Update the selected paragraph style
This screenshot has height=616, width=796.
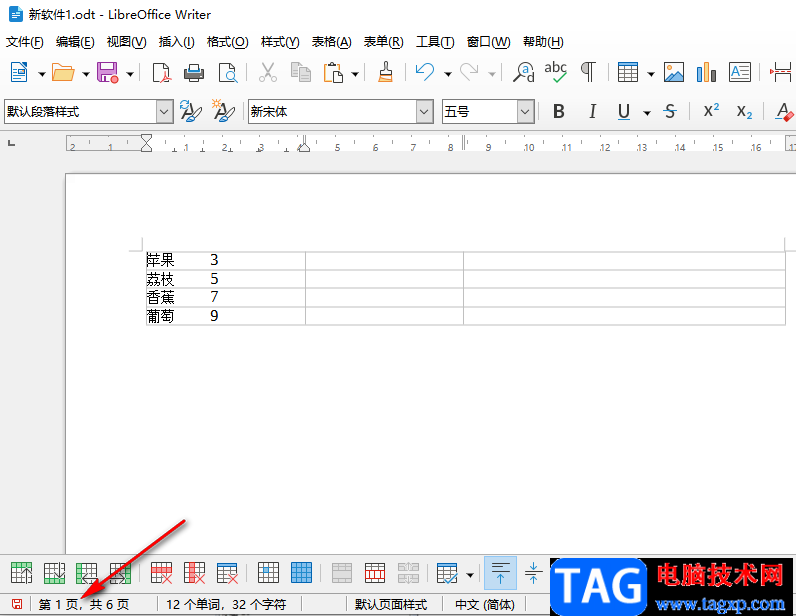190,111
